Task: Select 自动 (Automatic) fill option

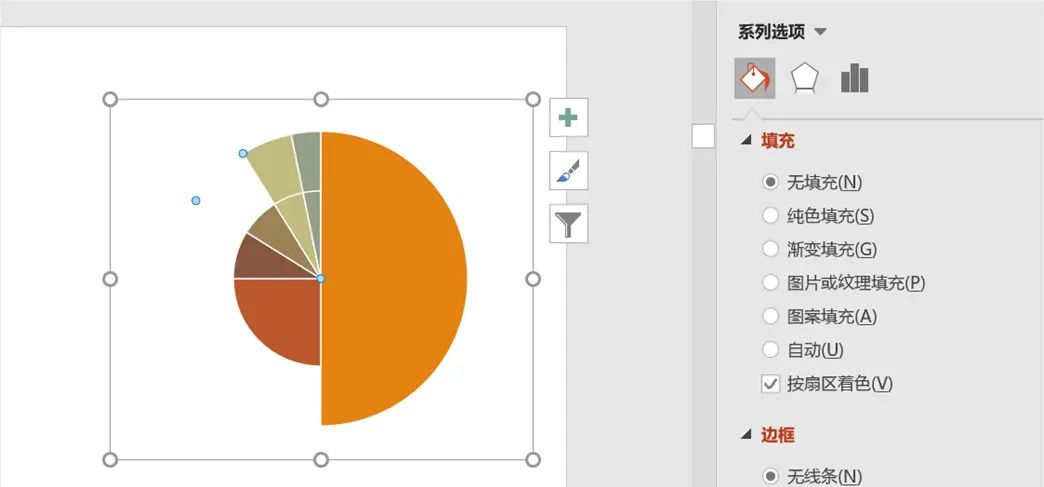Action: (x=770, y=350)
